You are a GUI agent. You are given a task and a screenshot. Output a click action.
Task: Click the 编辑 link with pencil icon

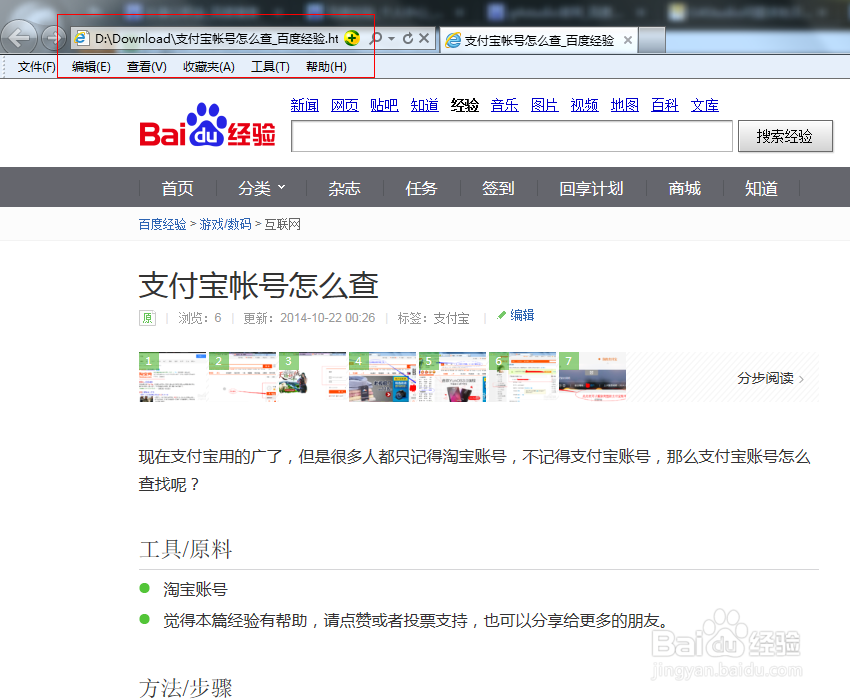[x=516, y=315]
